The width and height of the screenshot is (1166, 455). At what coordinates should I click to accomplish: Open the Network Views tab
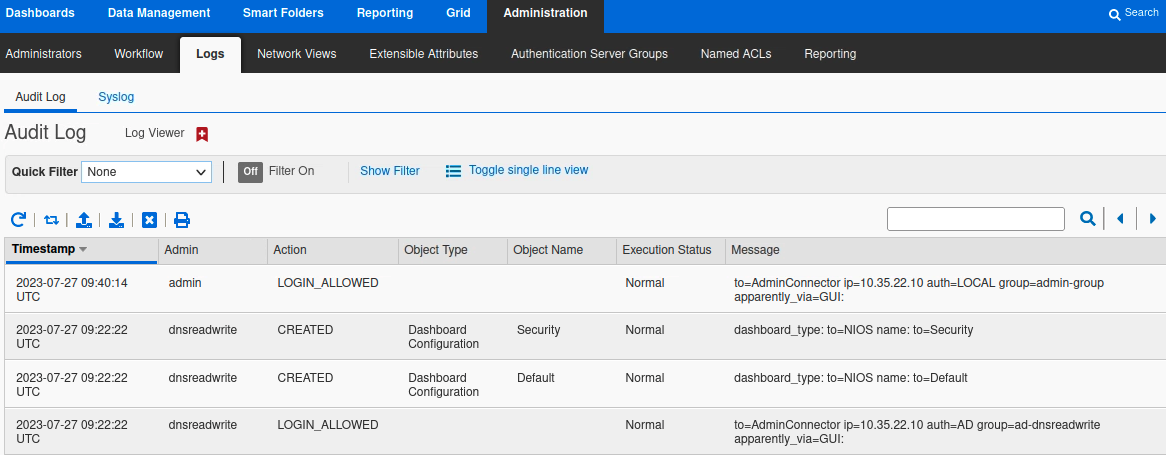click(296, 54)
